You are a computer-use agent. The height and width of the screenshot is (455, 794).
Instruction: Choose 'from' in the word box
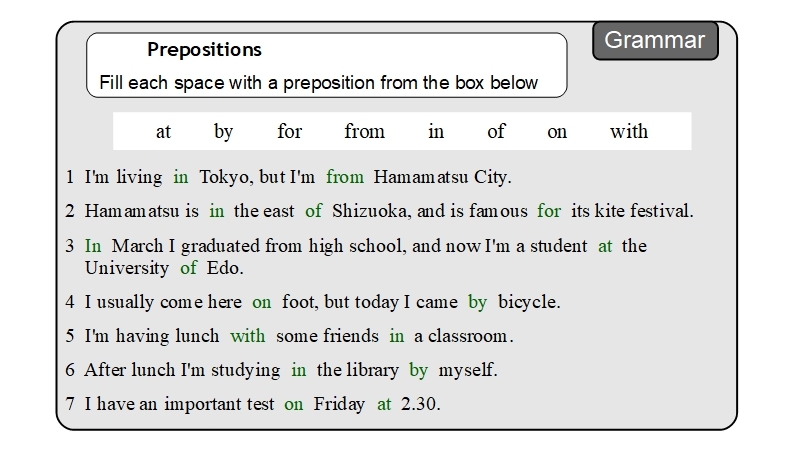[364, 131]
